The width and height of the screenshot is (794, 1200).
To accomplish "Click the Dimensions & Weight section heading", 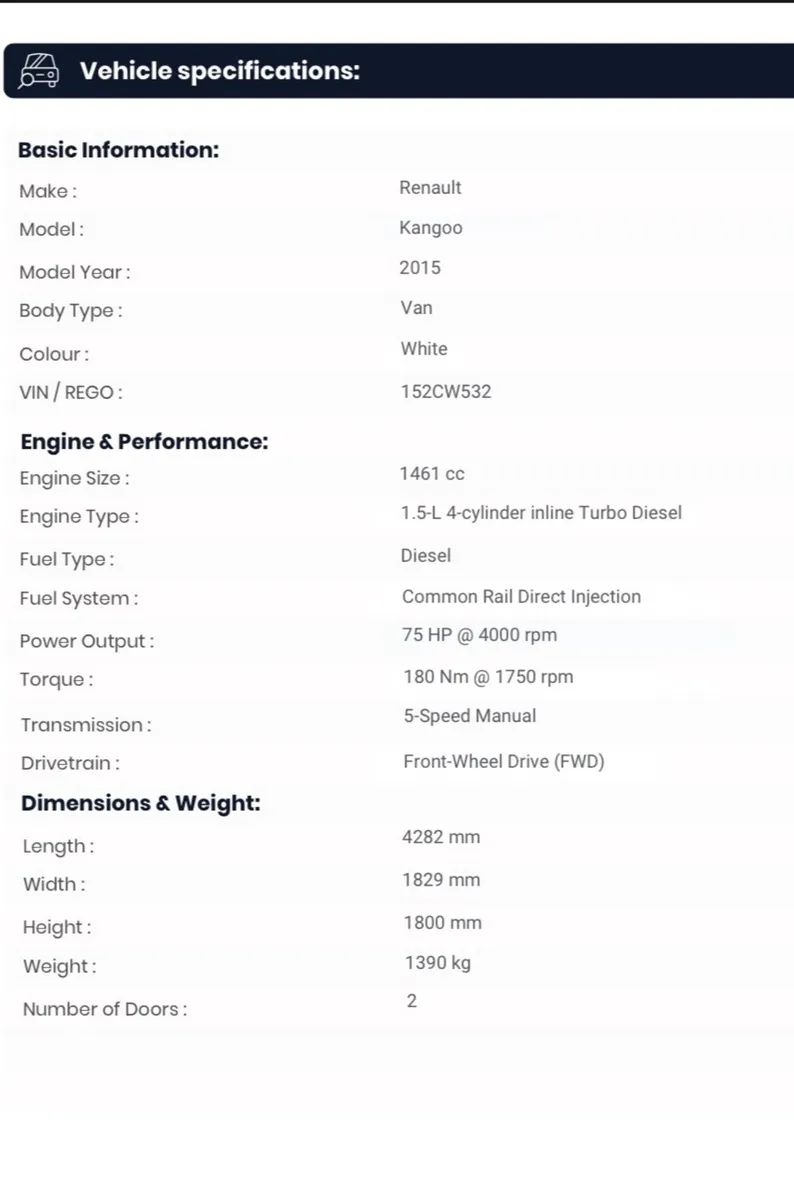I will pos(140,803).
